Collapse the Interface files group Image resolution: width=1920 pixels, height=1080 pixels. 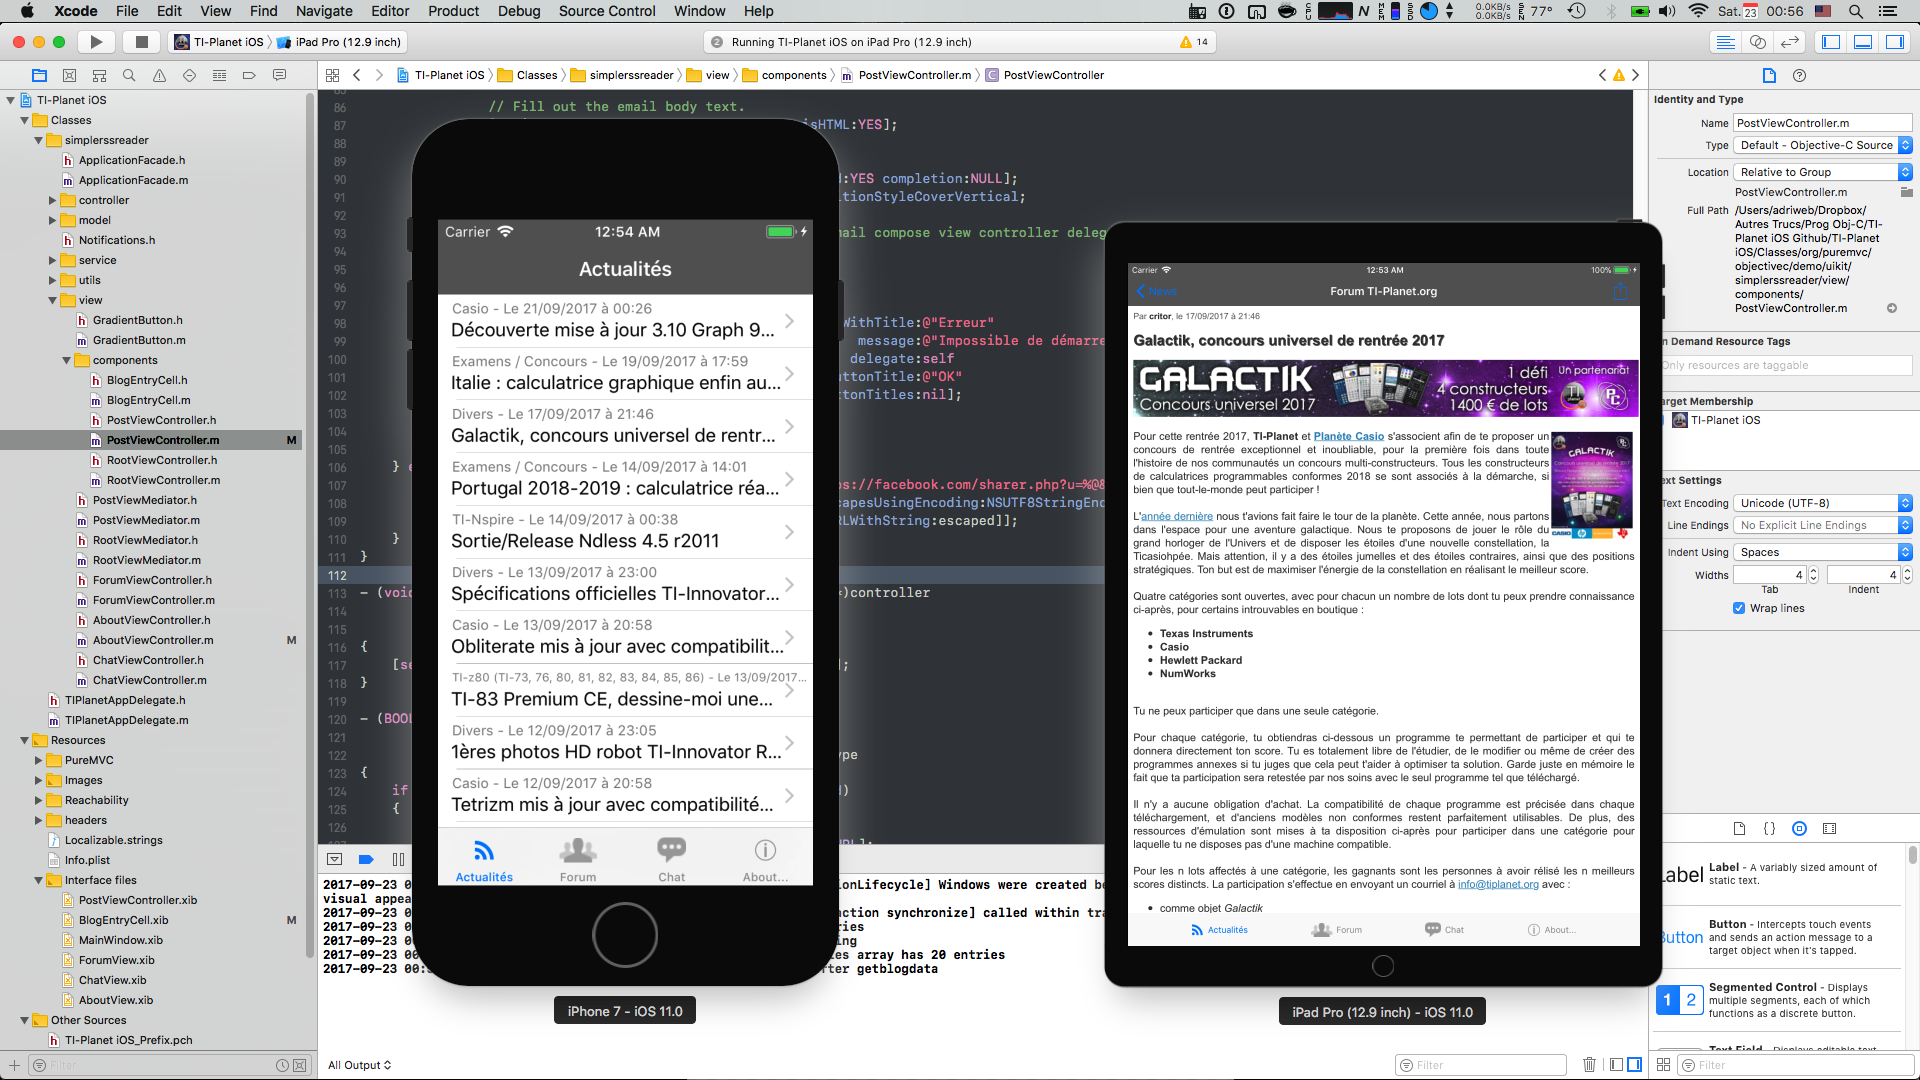click(x=39, y=880)
